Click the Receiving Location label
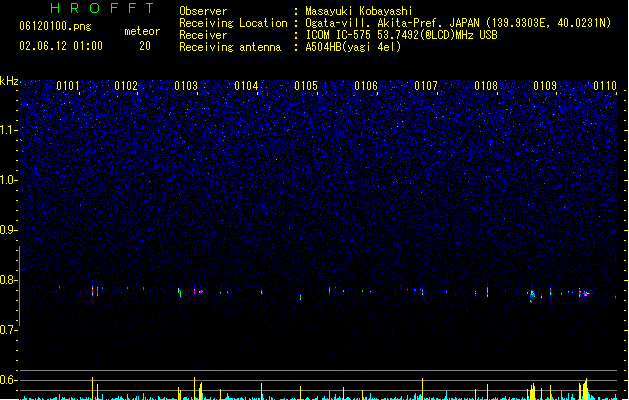 pyautogui.click(x=233, y=23)
